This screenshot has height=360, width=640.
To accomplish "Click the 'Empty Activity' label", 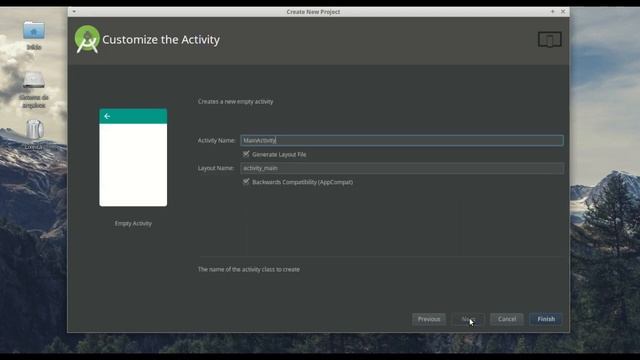I will point(133,224).
